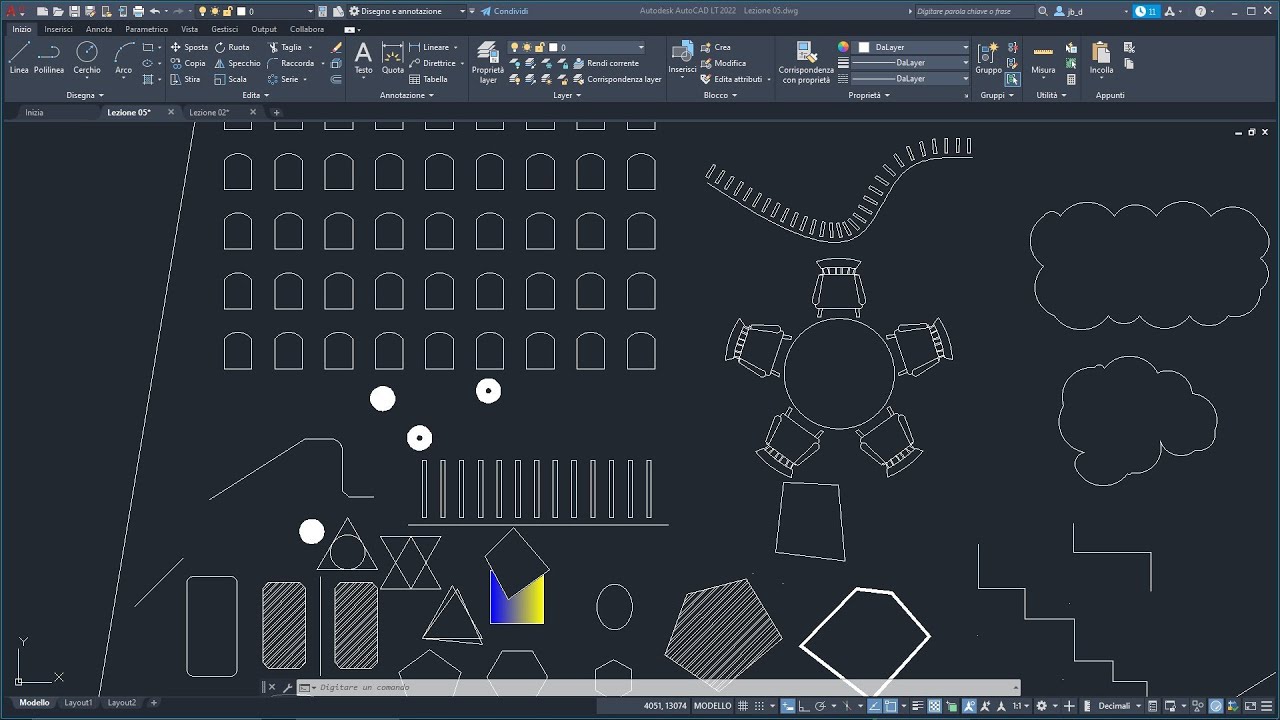This screenshot has width=1280, height=720.
Task: Click the Undo arrow
Action: tap(154, 11)
